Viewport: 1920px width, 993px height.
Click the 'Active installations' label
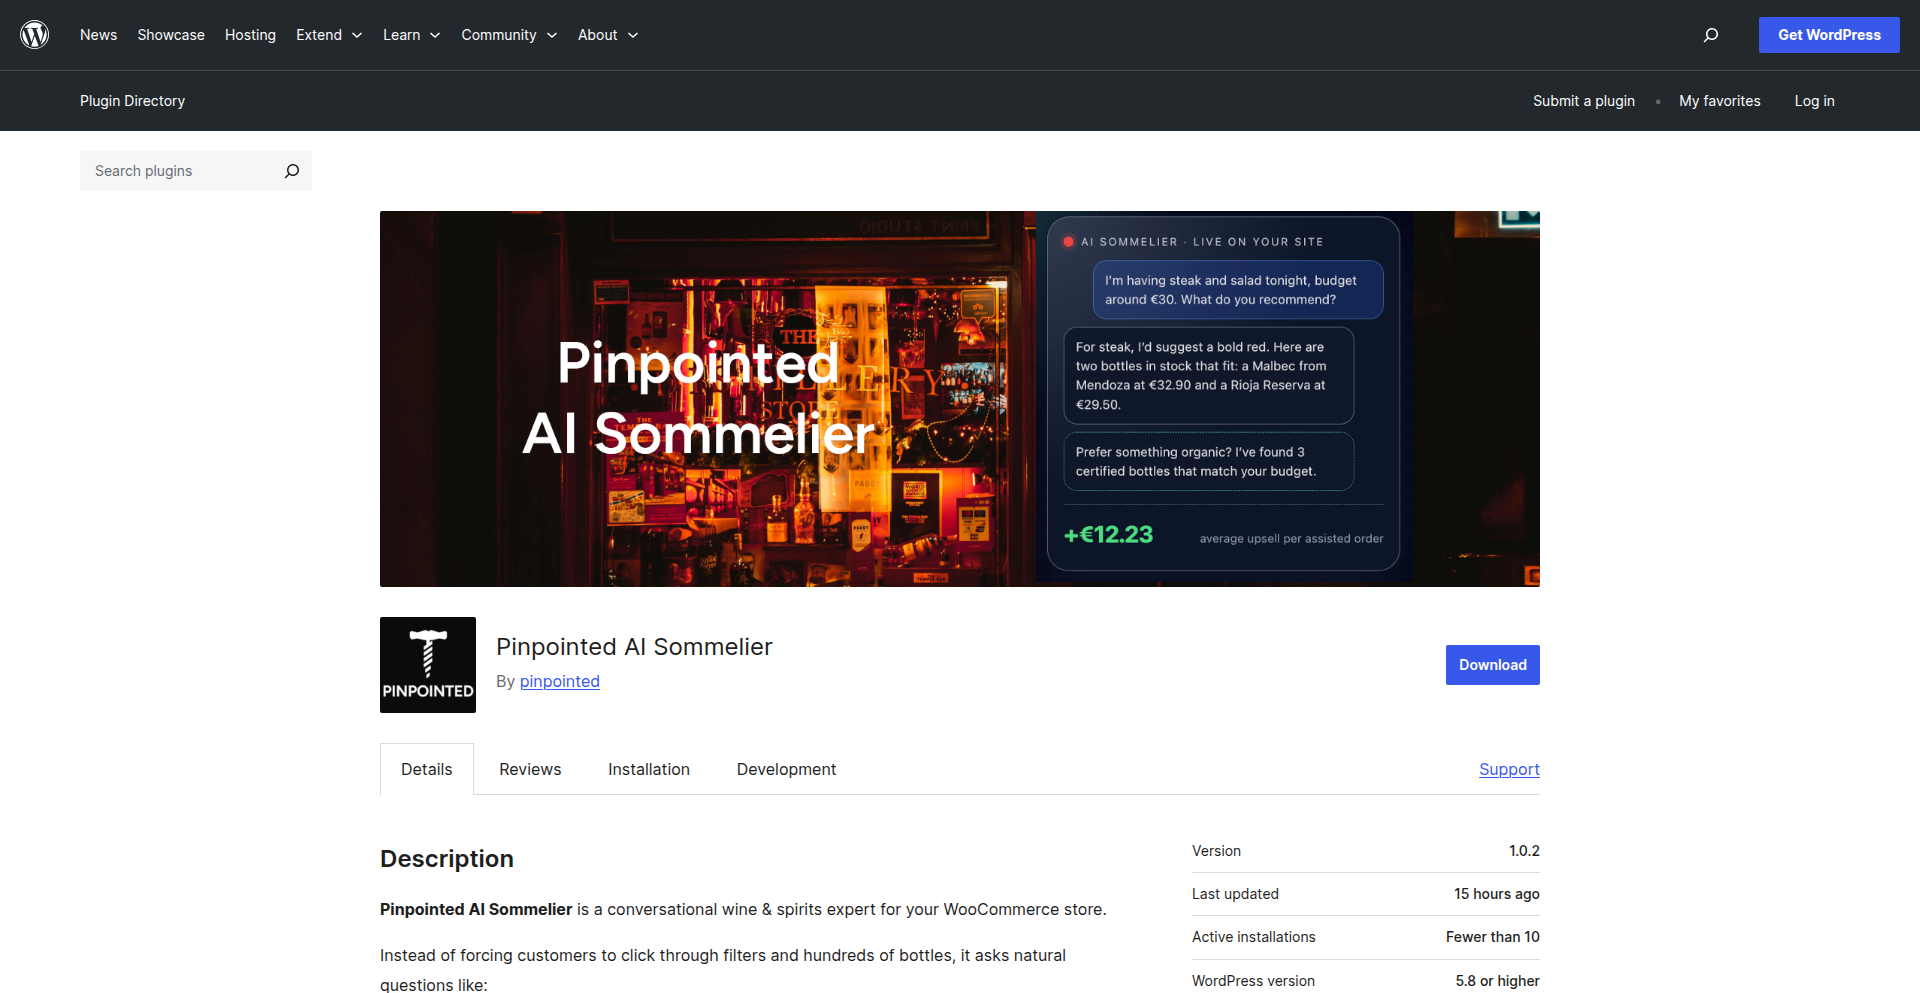1254,937
